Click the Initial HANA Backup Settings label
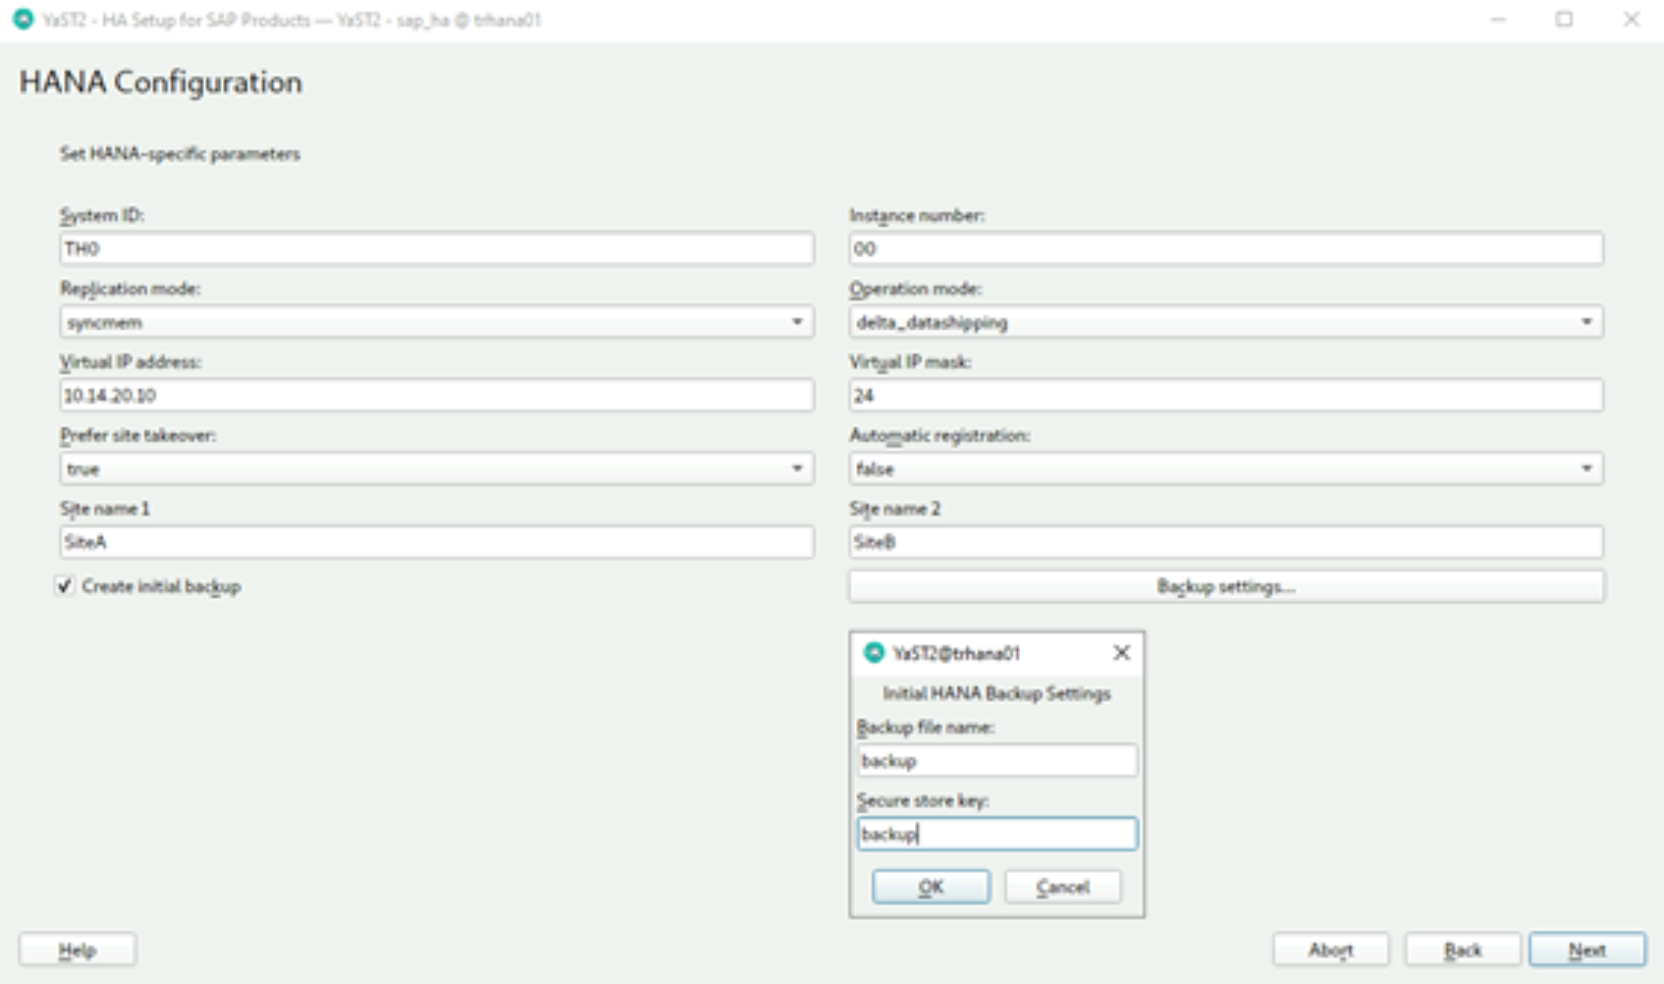Viewport: 1664px width, 984px height. (997, 693)
